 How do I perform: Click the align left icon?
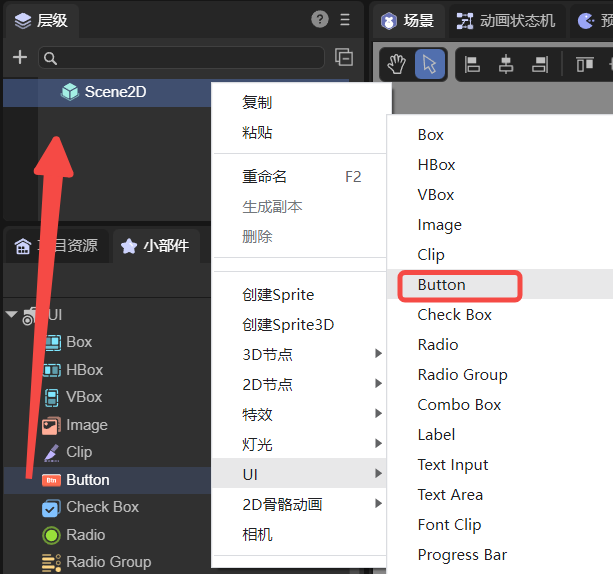pyautogui.click(x=473, y=64)
